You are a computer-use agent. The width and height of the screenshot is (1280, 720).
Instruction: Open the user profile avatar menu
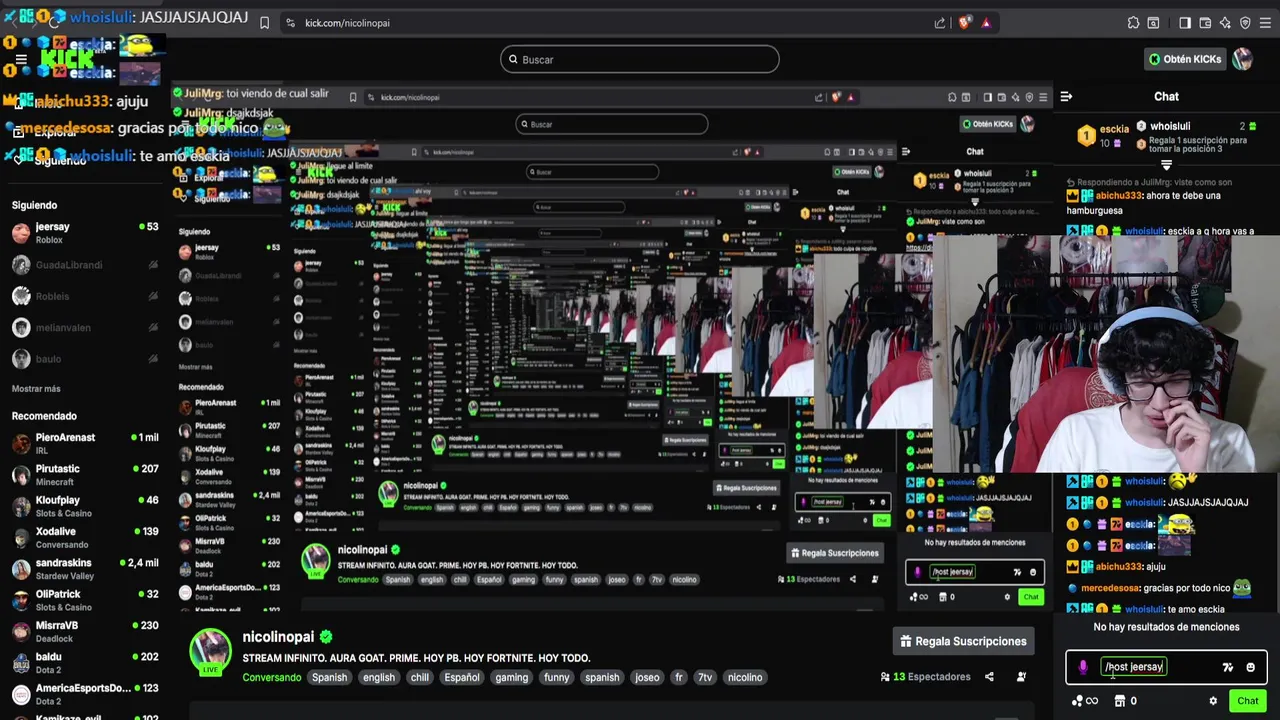tap(1243, 59)
